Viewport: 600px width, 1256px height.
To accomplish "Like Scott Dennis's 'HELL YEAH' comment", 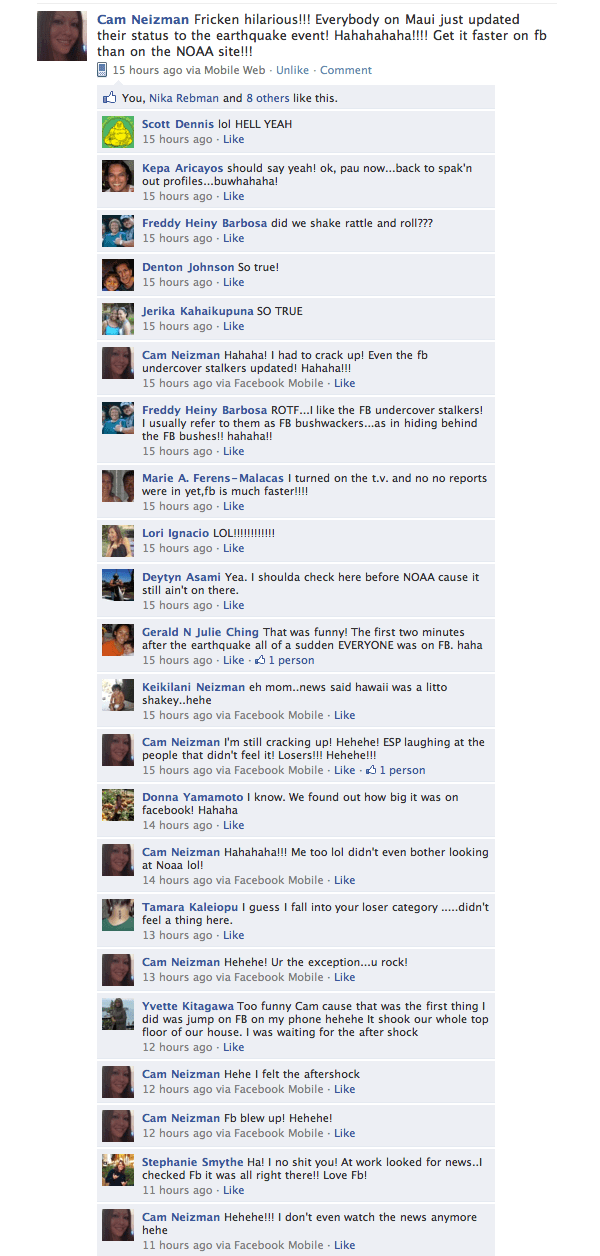I will pyautogui.click(x=233, y=139).
